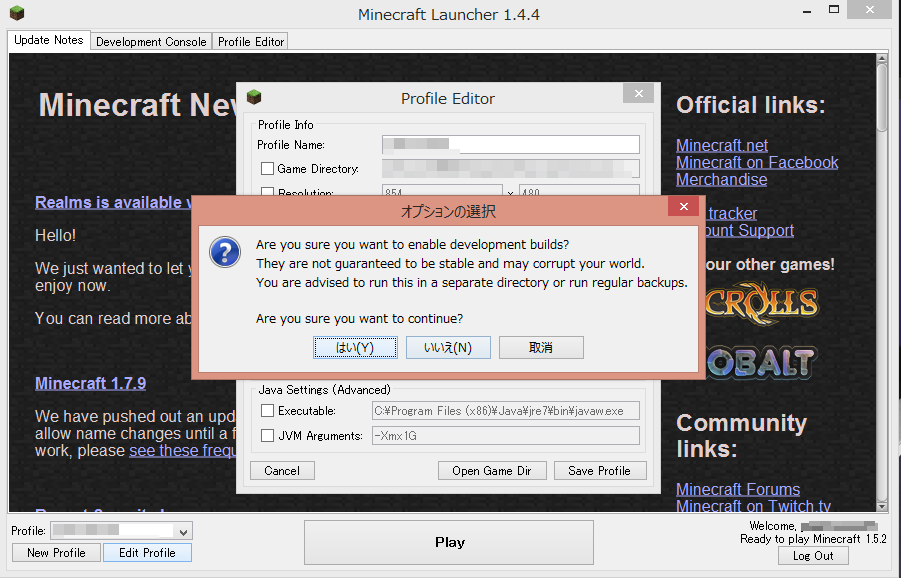Click Cancel in Profile Editor

(282, 471)
